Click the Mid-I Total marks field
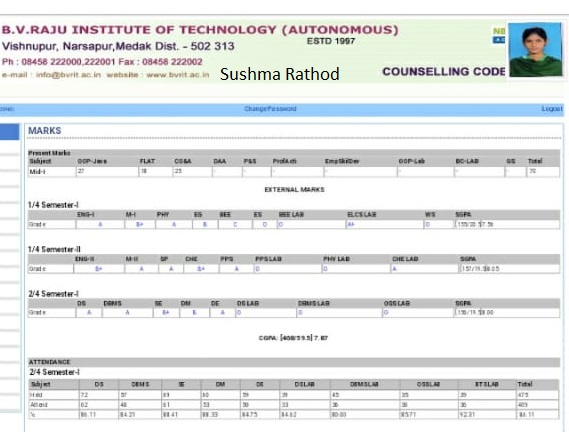Viewport: 569px width, 432px height. (543, 171)
